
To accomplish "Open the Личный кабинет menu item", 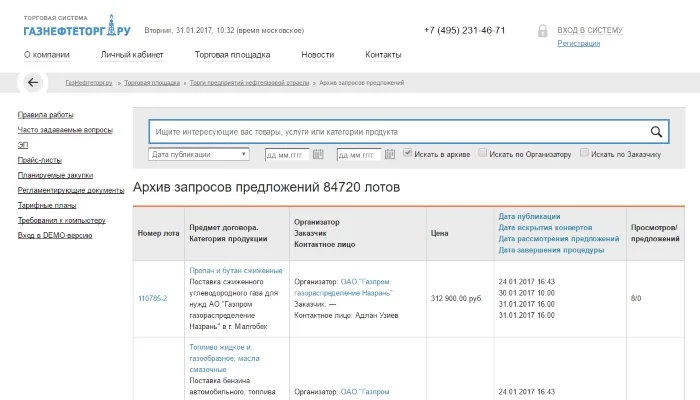I will 132,55.
